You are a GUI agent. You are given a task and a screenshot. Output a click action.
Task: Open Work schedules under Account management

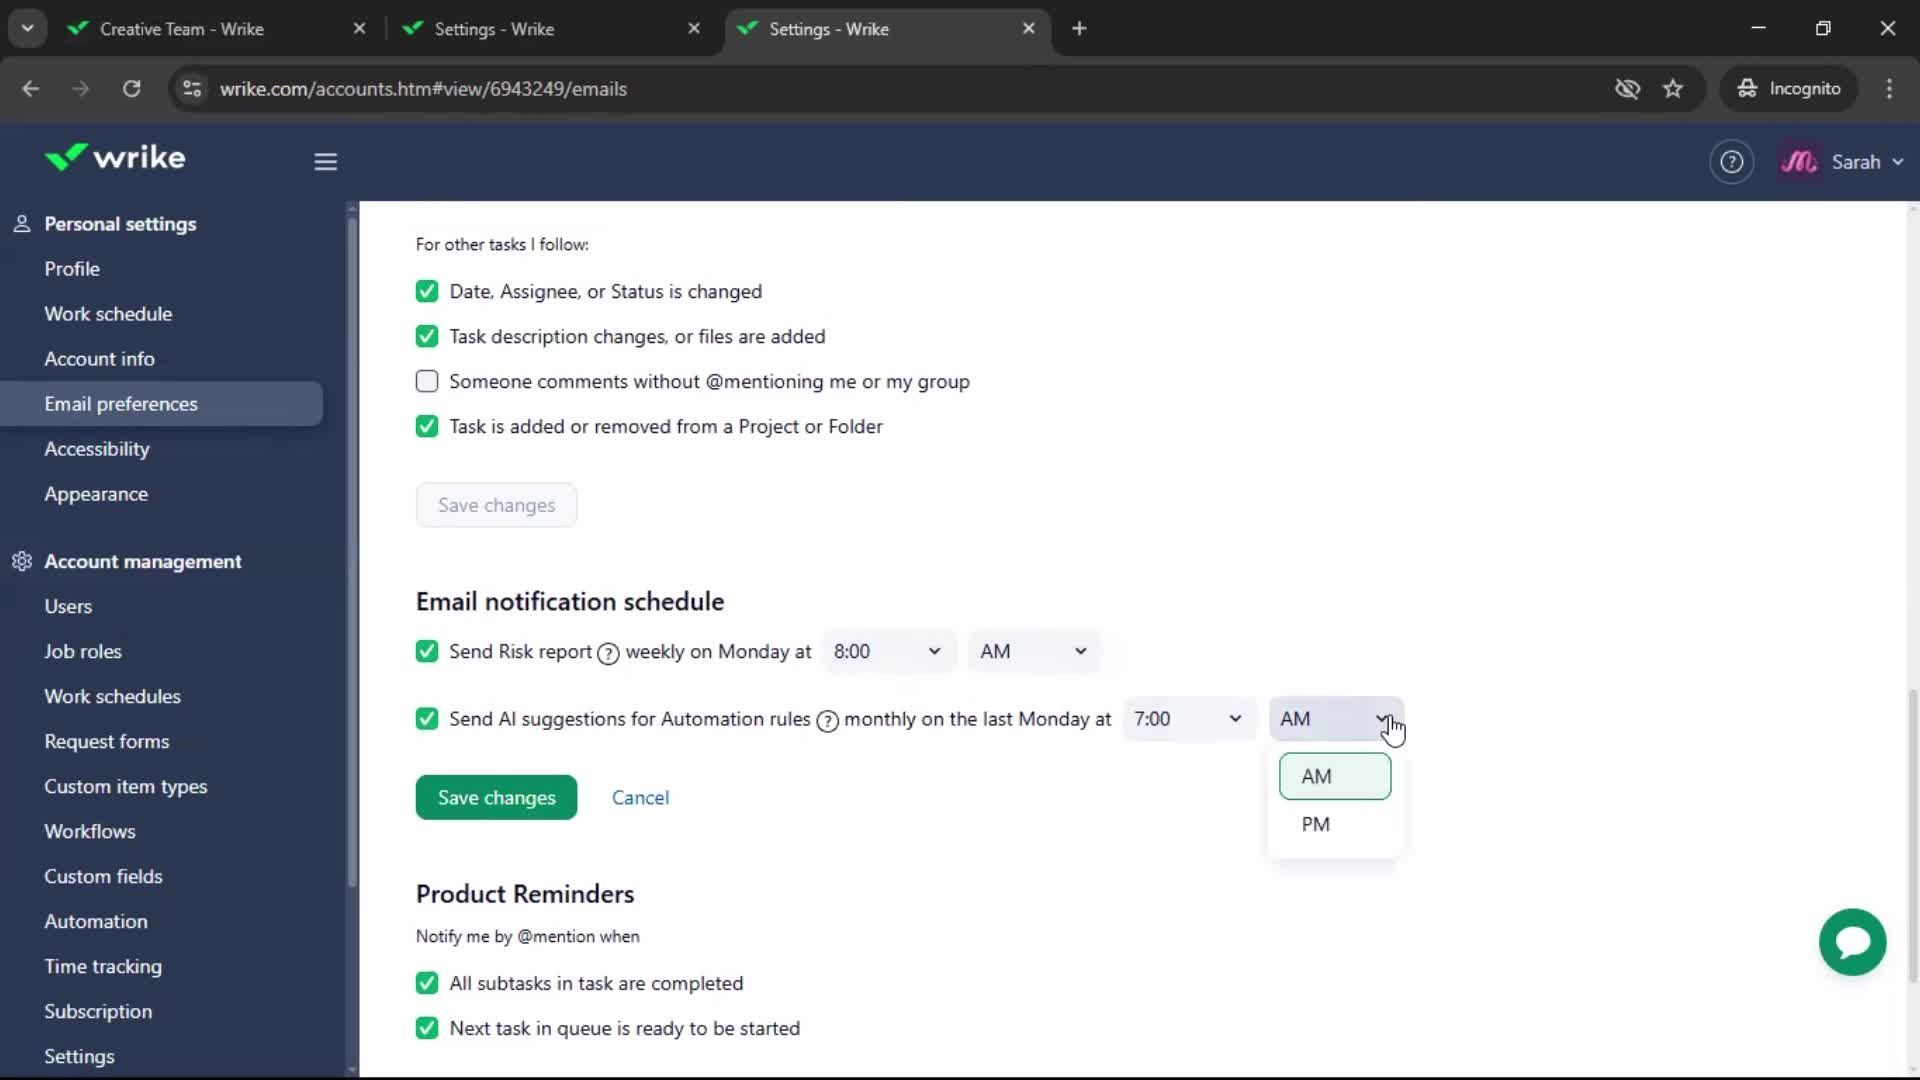click(112, 696)
